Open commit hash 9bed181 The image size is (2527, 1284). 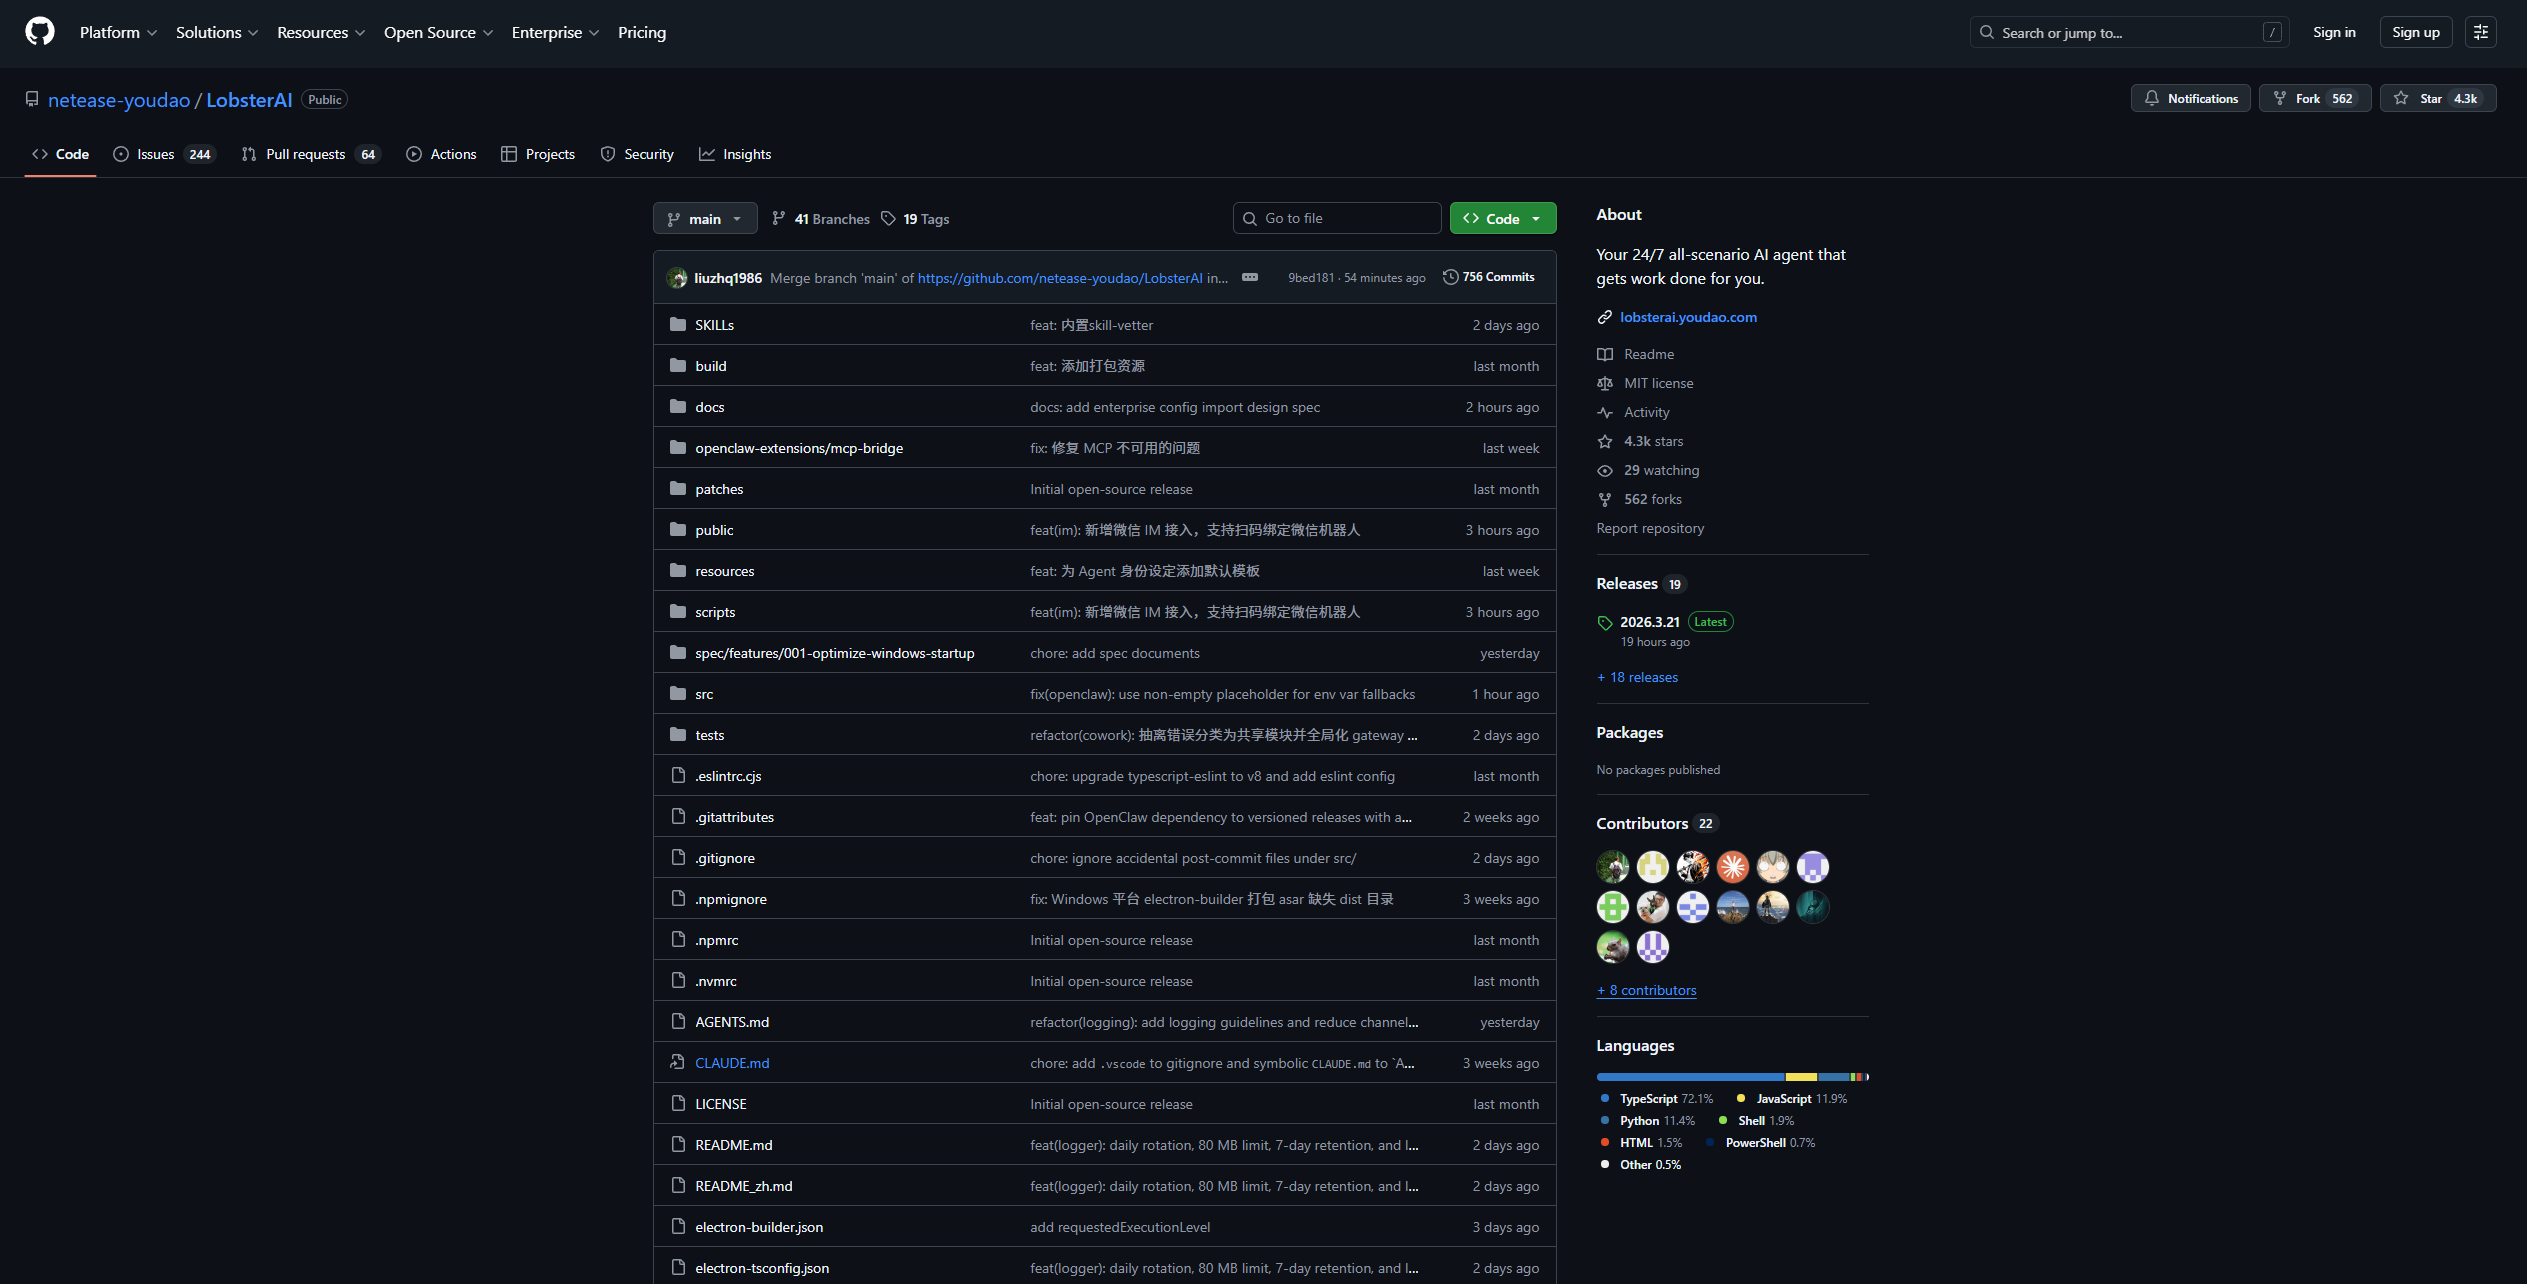[x=1311, y=278]
